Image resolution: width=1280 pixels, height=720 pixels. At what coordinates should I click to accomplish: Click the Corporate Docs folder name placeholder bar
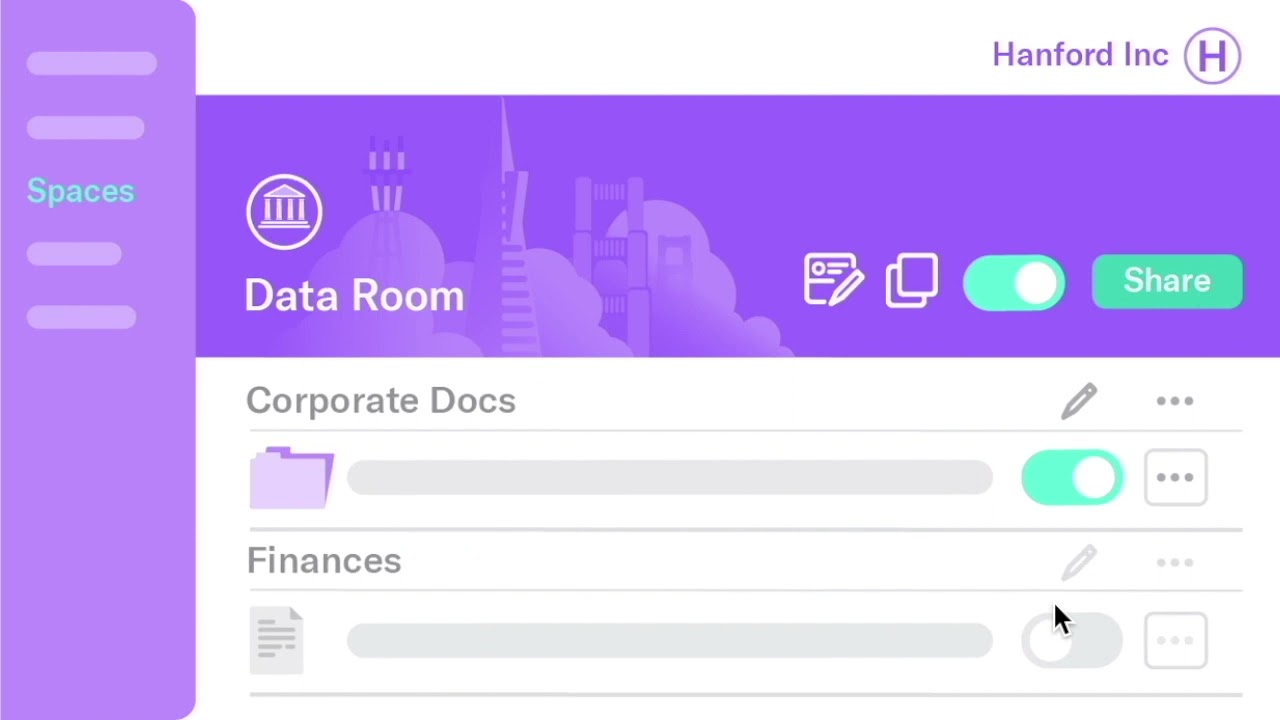click(x=669, y=478)
